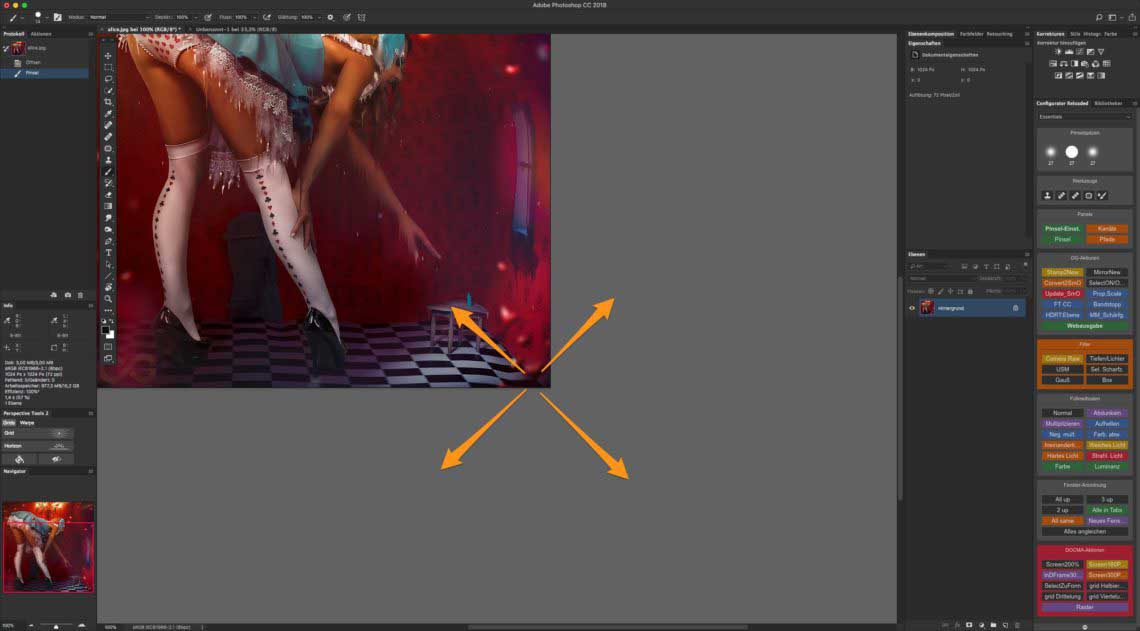Select the Öffnen history state
Image resolution: width=1140 pixels, height=631 pixels.
click(x=33, y=63)
